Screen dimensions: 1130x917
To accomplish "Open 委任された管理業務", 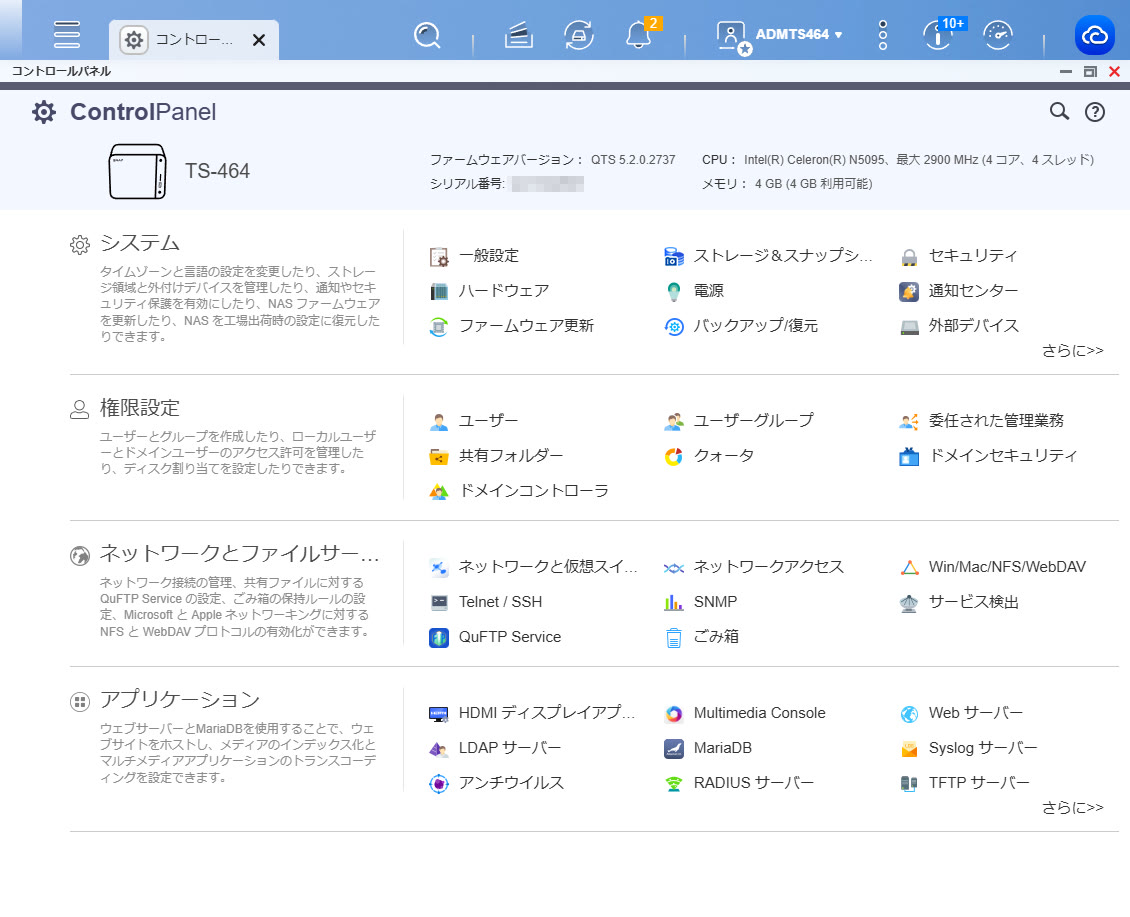I will click(x=982, y=421).
